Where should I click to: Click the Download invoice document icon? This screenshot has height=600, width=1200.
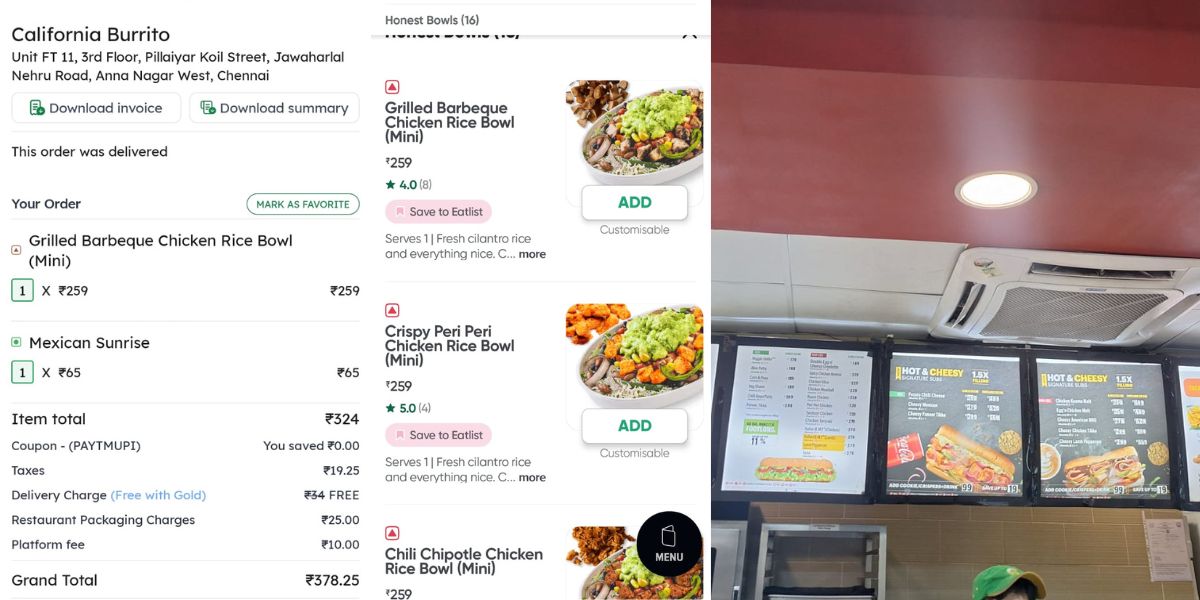[37, 108]
